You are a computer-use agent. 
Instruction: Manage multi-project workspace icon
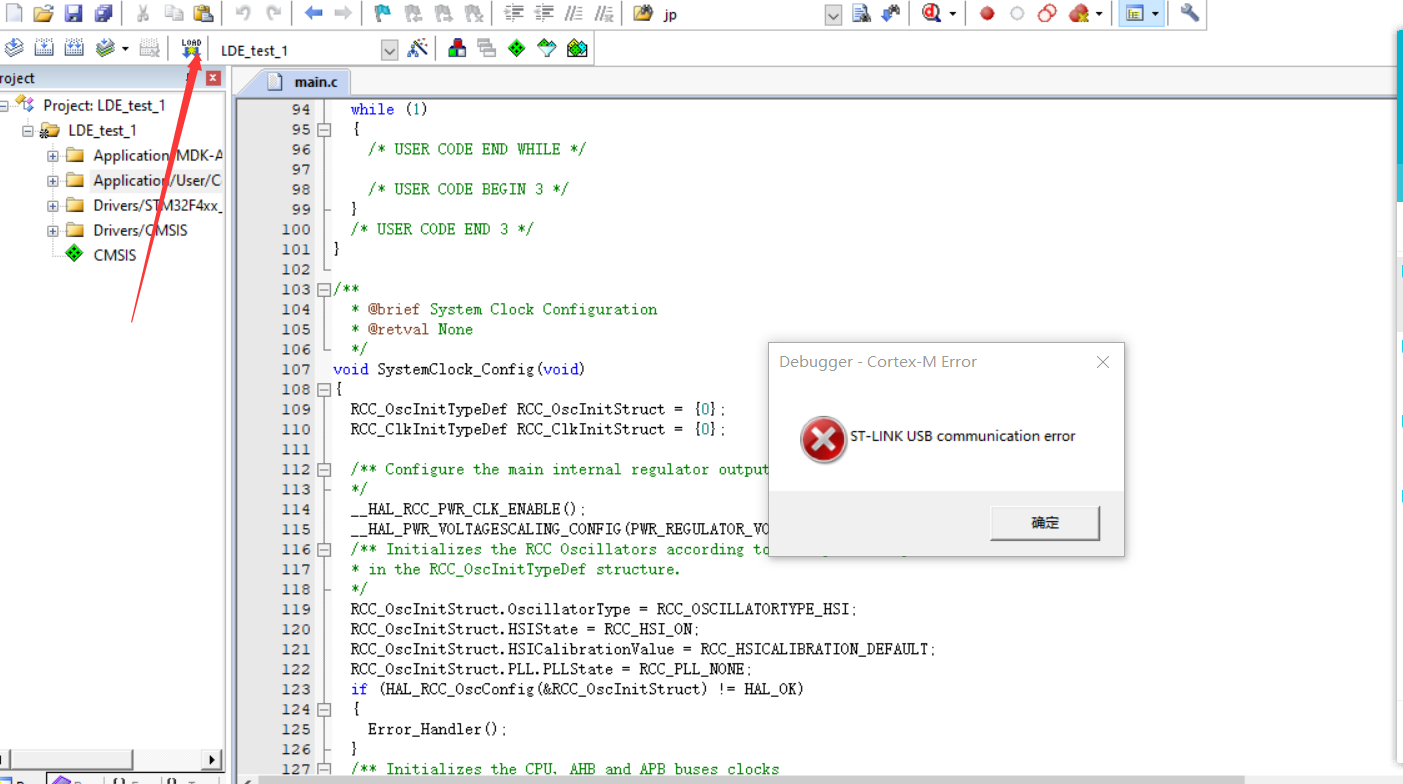point(487,48)
